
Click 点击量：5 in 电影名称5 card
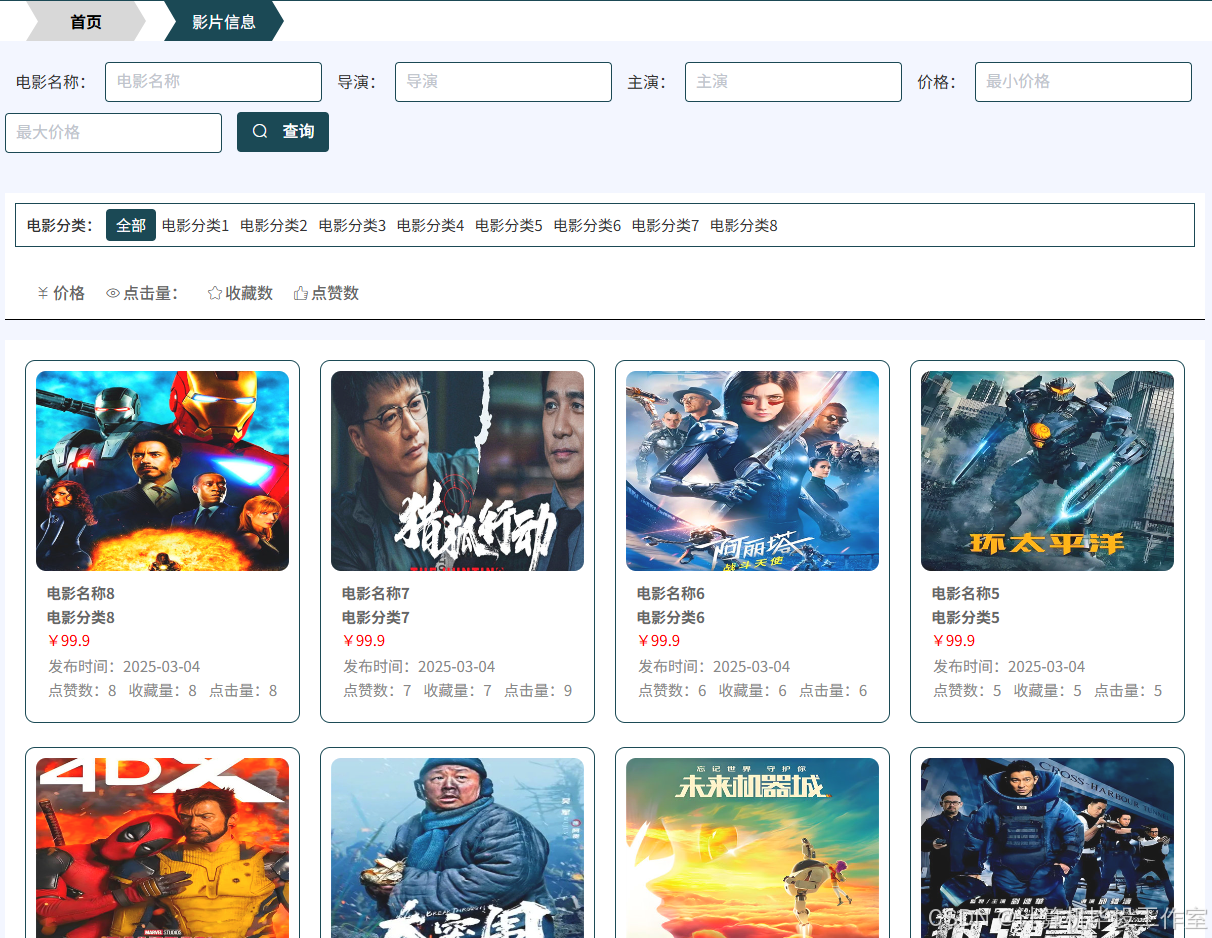click(x=1128, y=691)
